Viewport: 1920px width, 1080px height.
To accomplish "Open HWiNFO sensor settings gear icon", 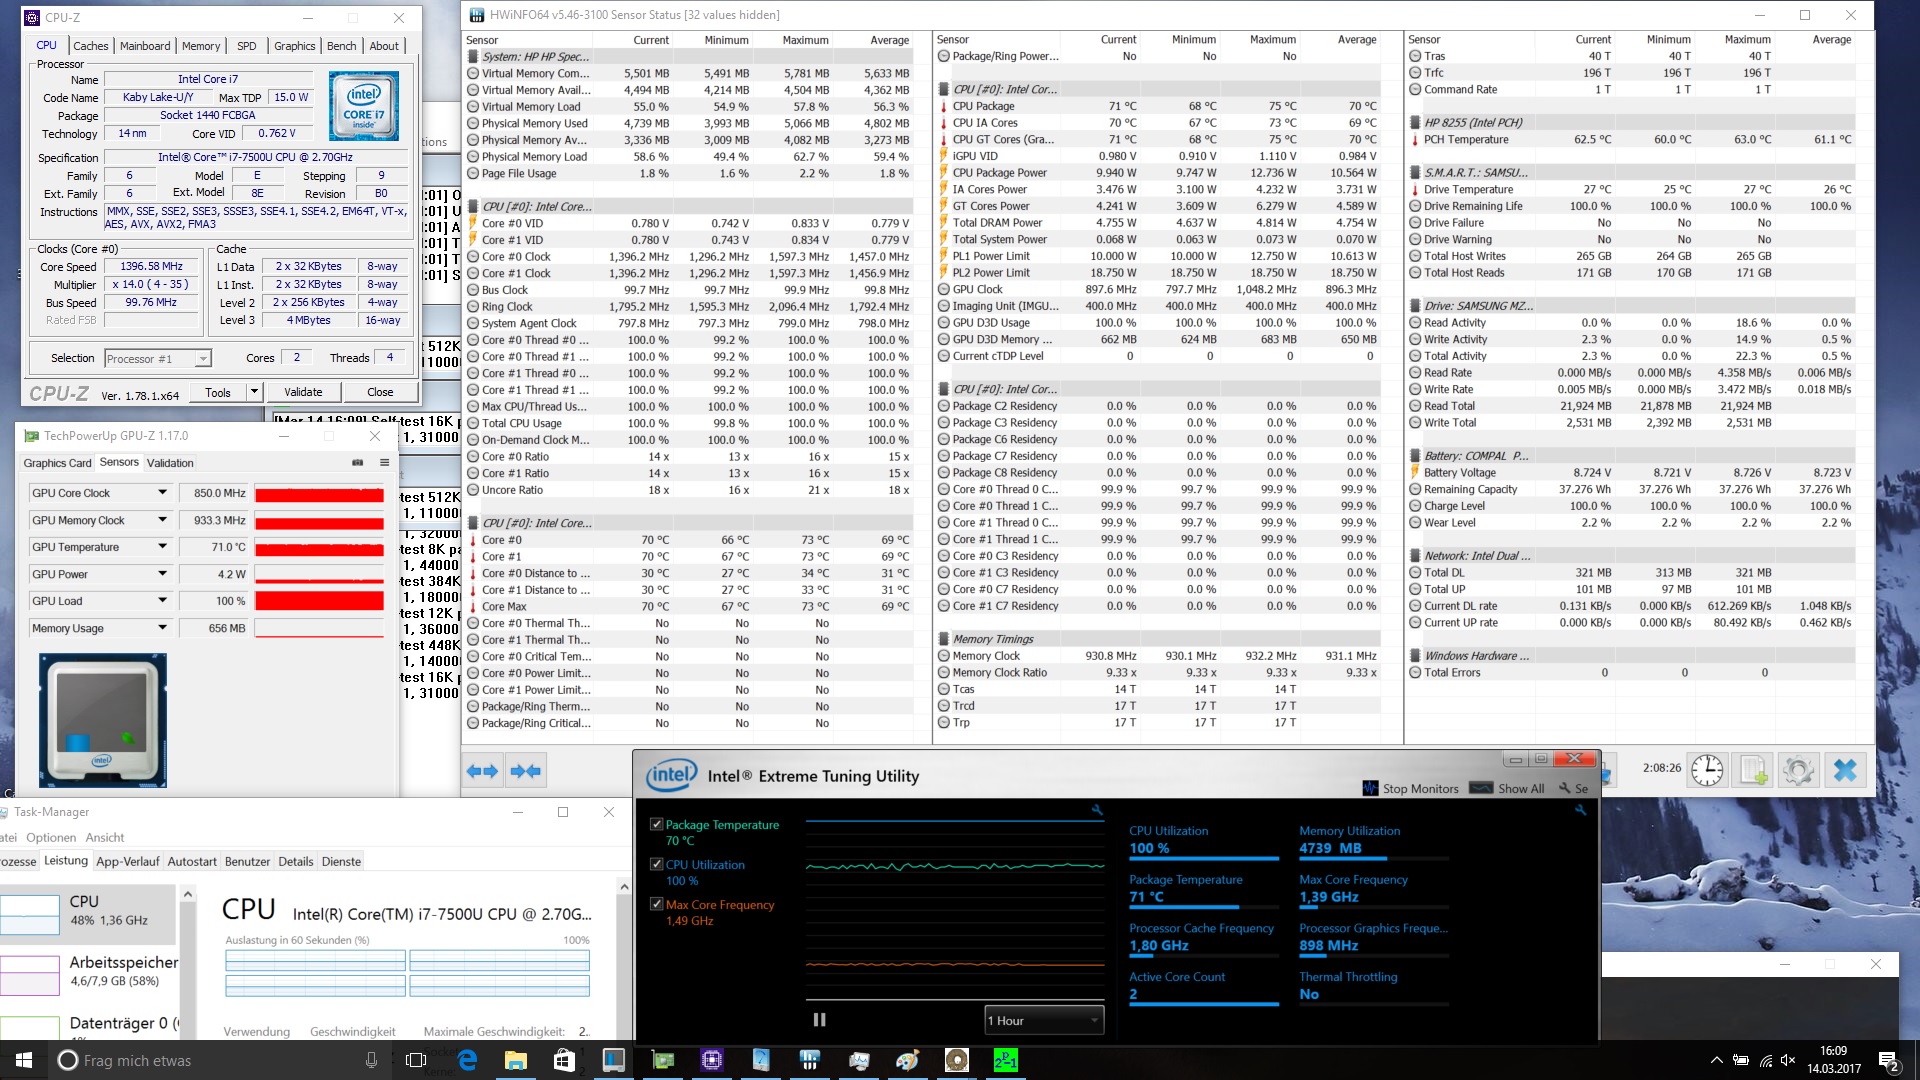I will (x=1798, y=770).
